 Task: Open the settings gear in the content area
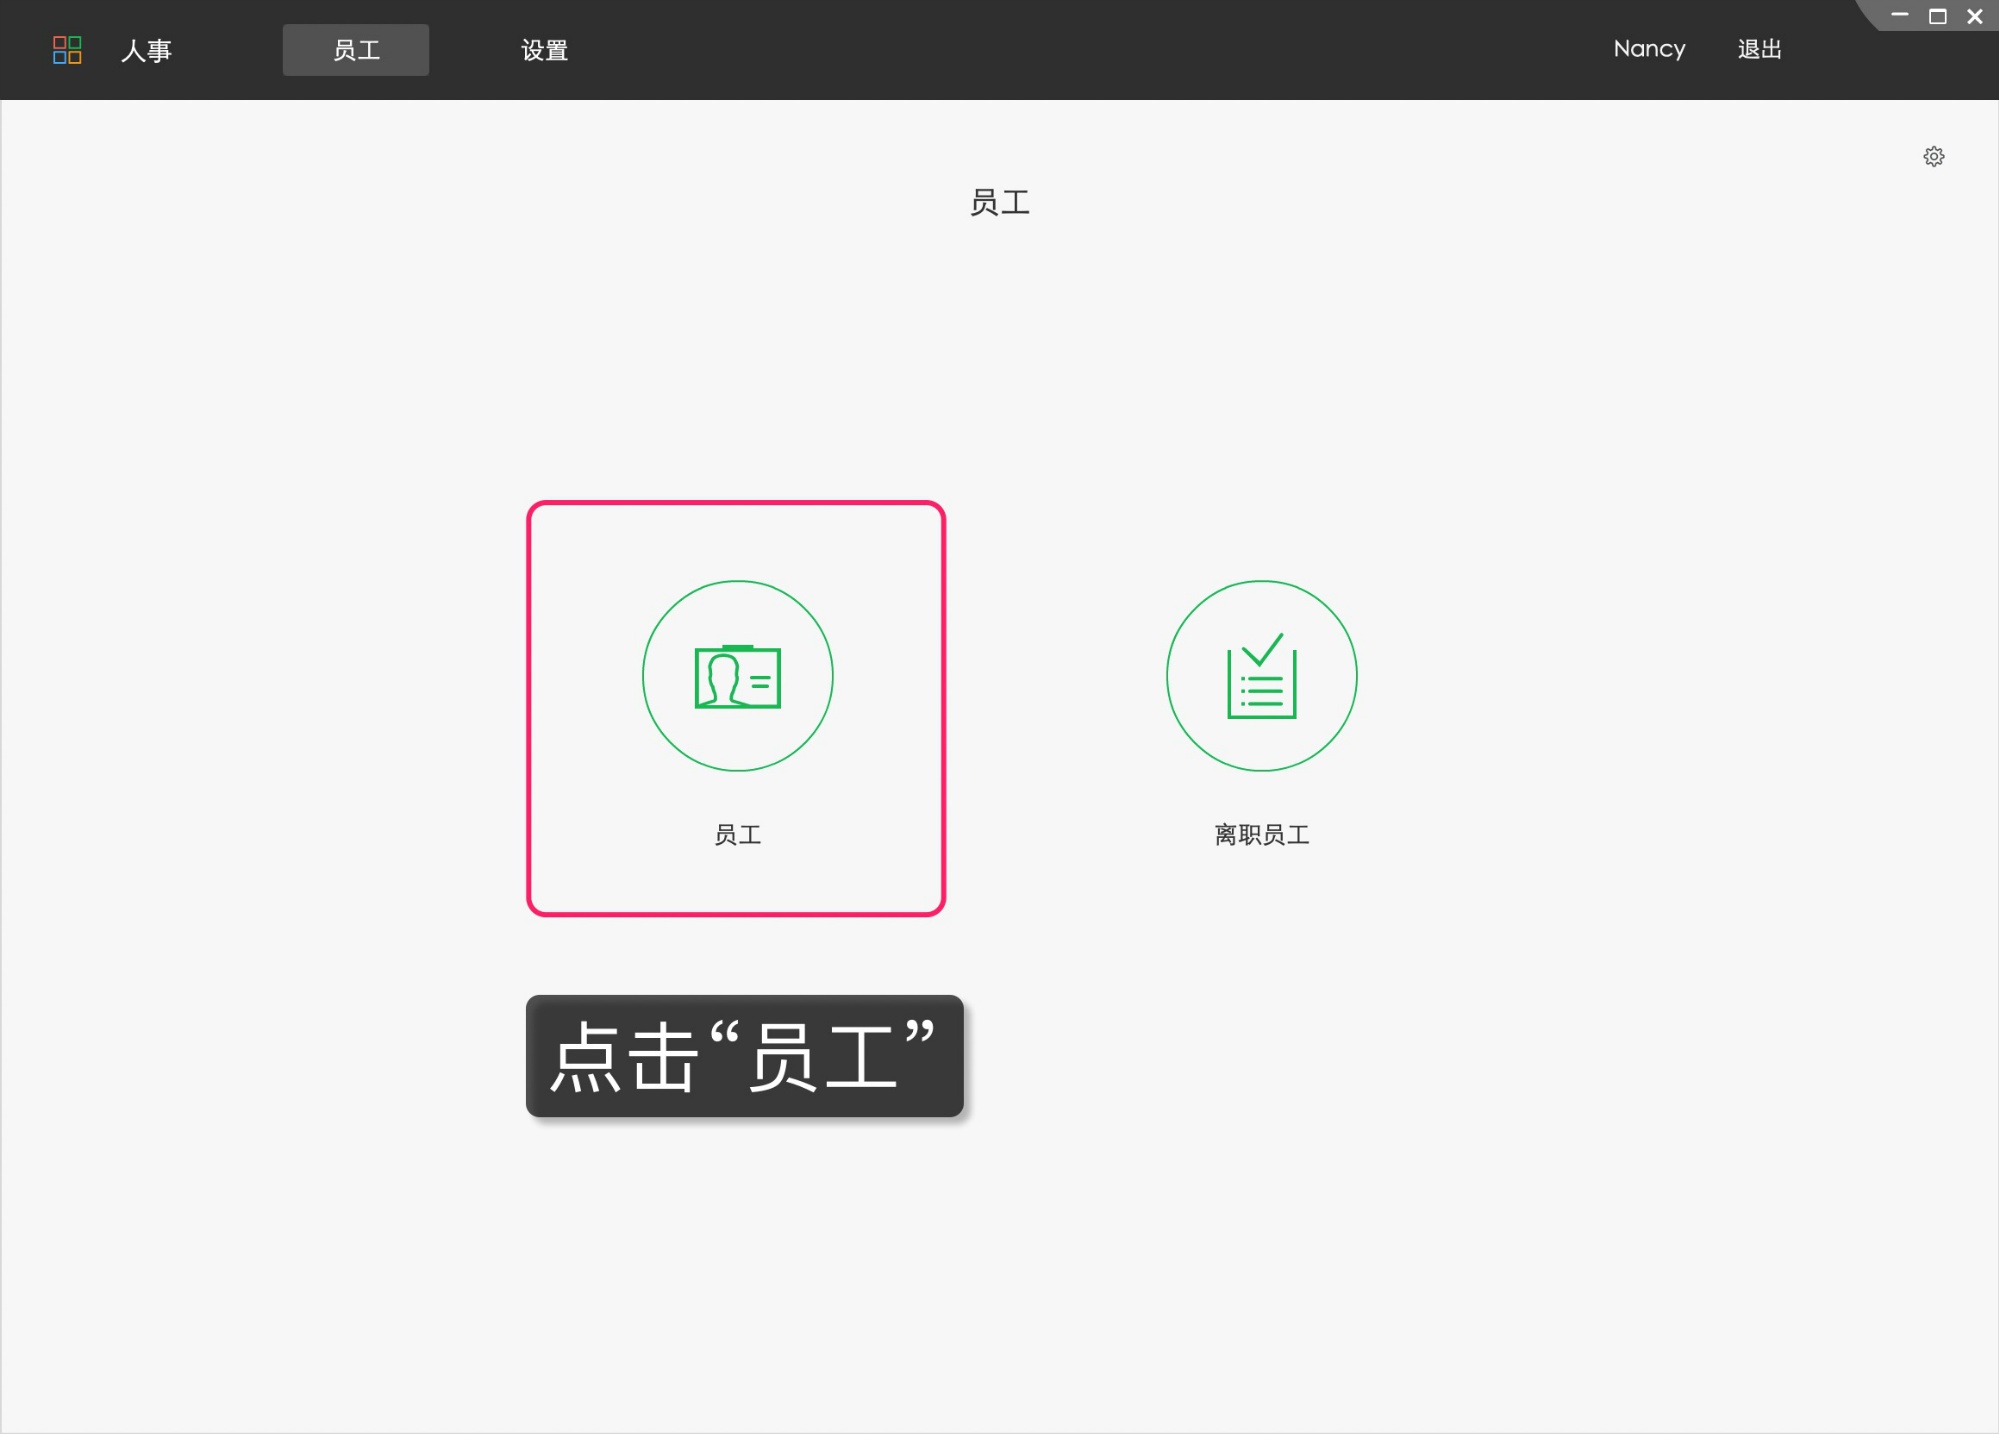pos(1934,156)
